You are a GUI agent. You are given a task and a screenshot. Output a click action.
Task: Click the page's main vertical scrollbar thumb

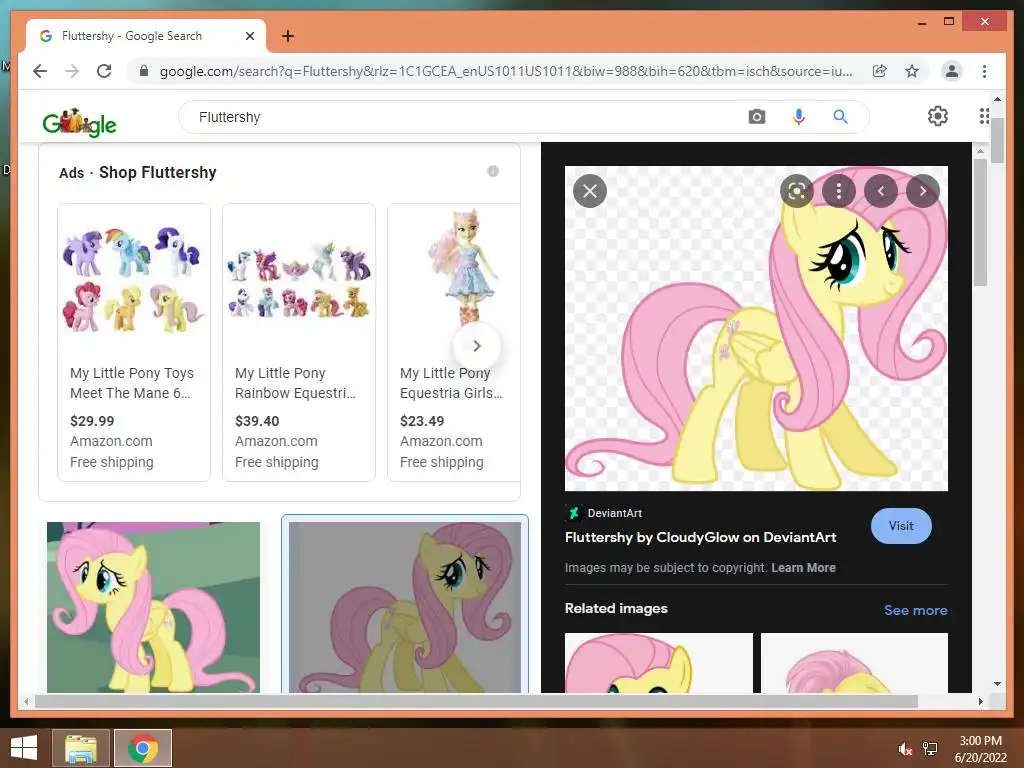tap(997, 140)
